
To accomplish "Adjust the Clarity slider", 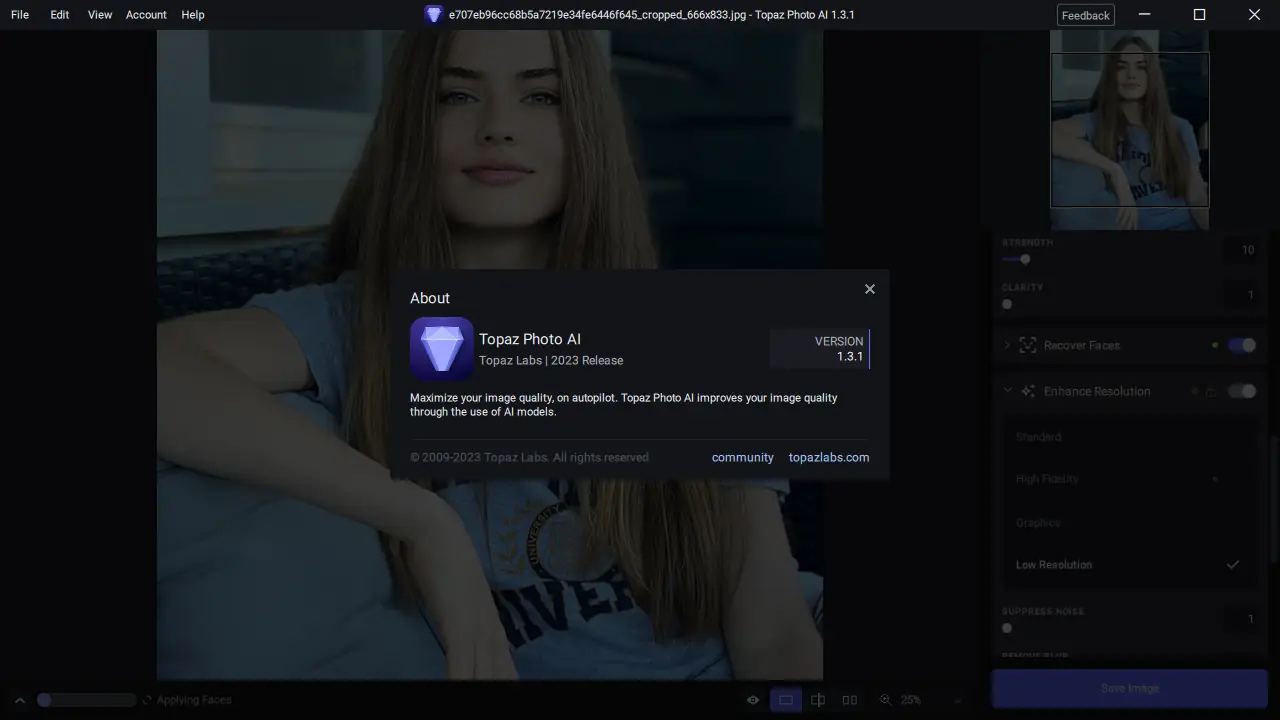I will tap(1007, 304).
